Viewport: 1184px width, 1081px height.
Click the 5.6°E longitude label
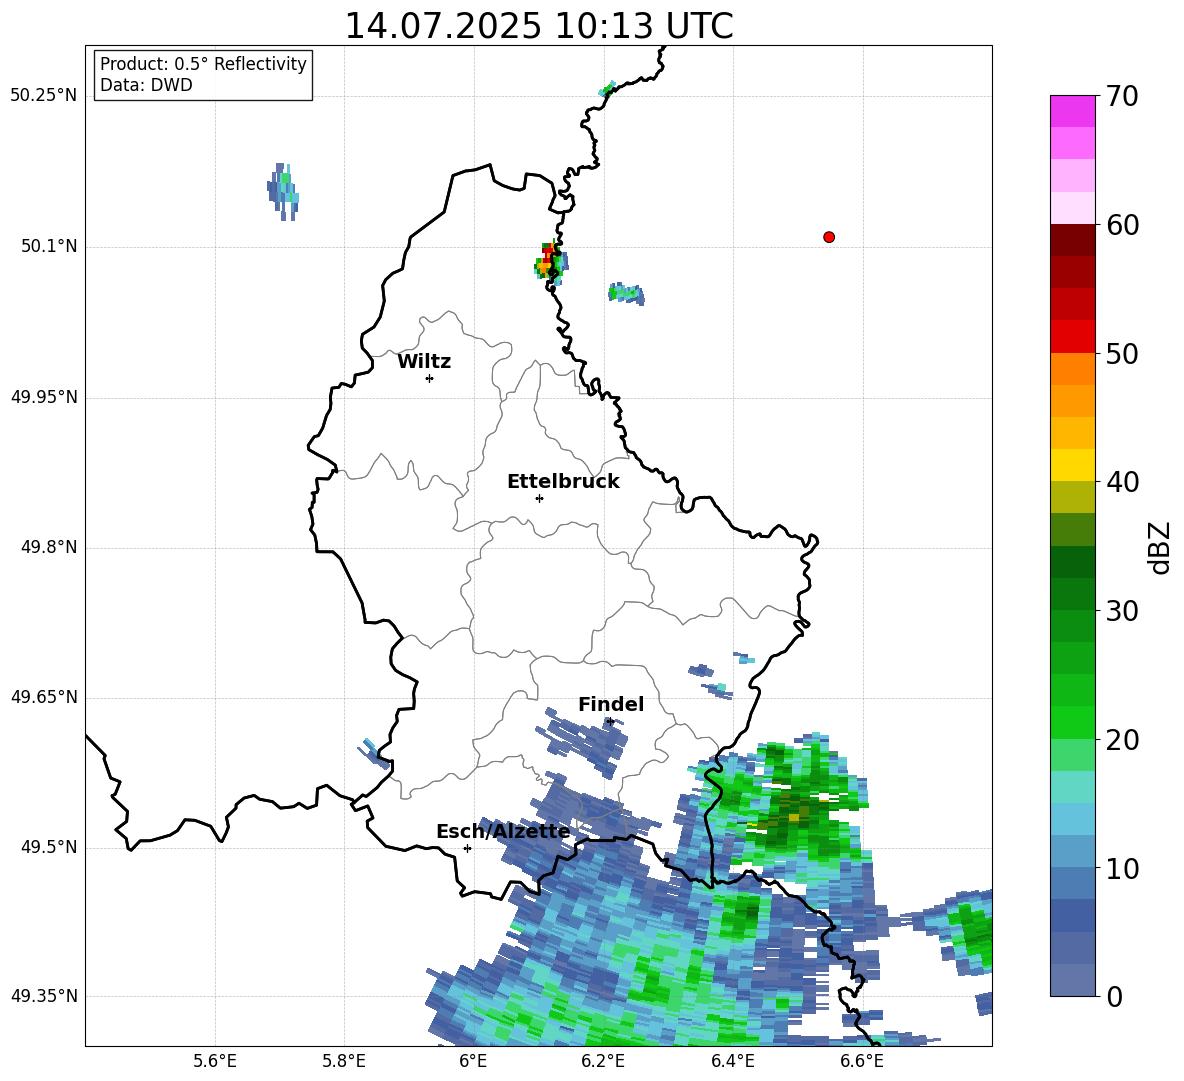click(x=215, y=1061)
